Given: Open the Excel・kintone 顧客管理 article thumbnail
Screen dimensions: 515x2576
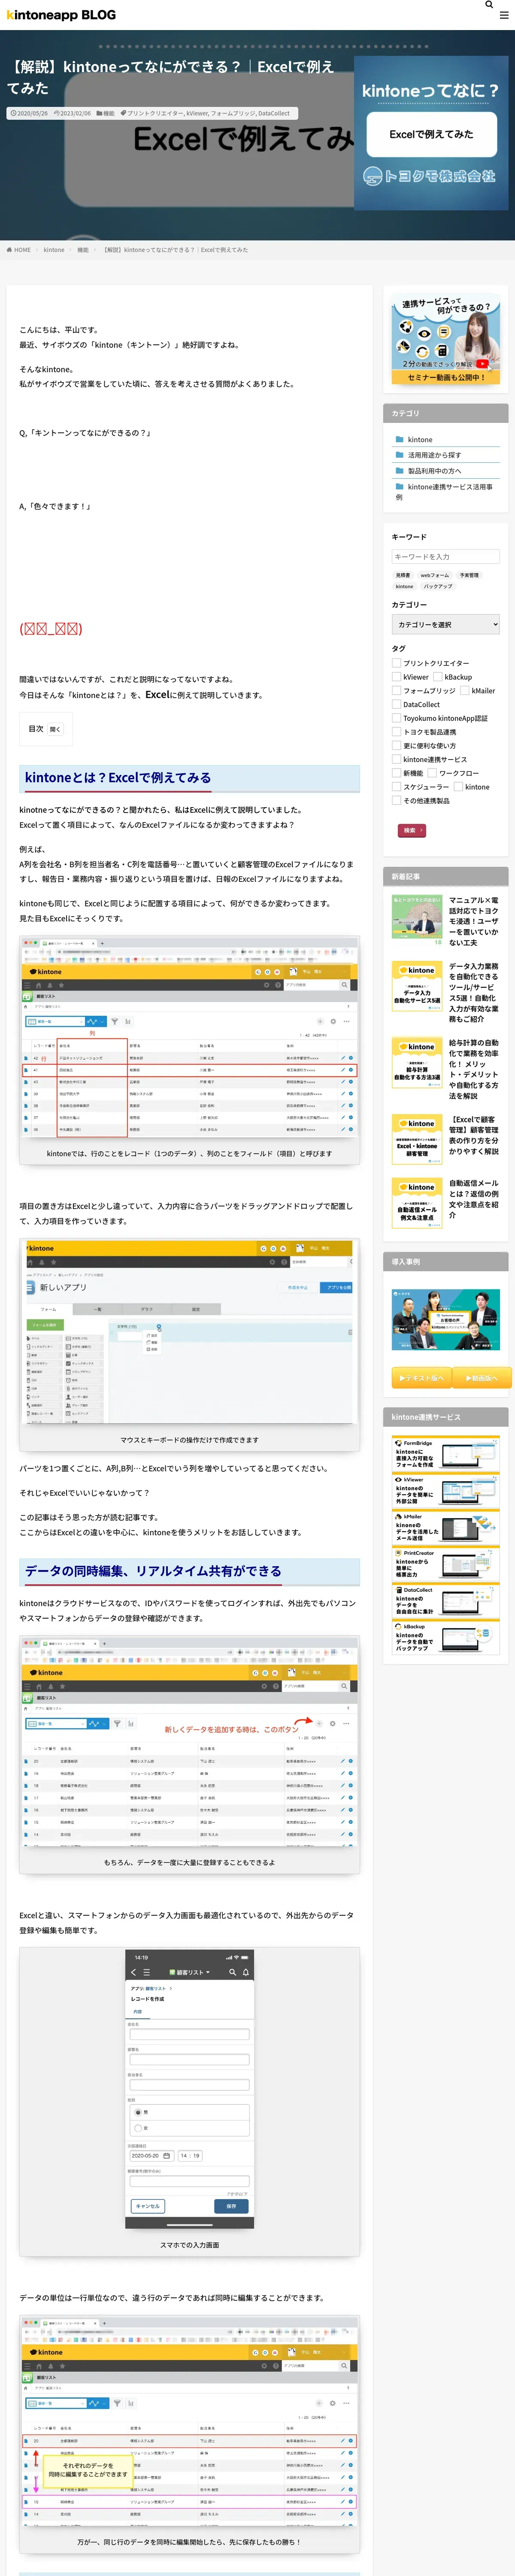Looking at the screenshot, I should [417, 1140].
